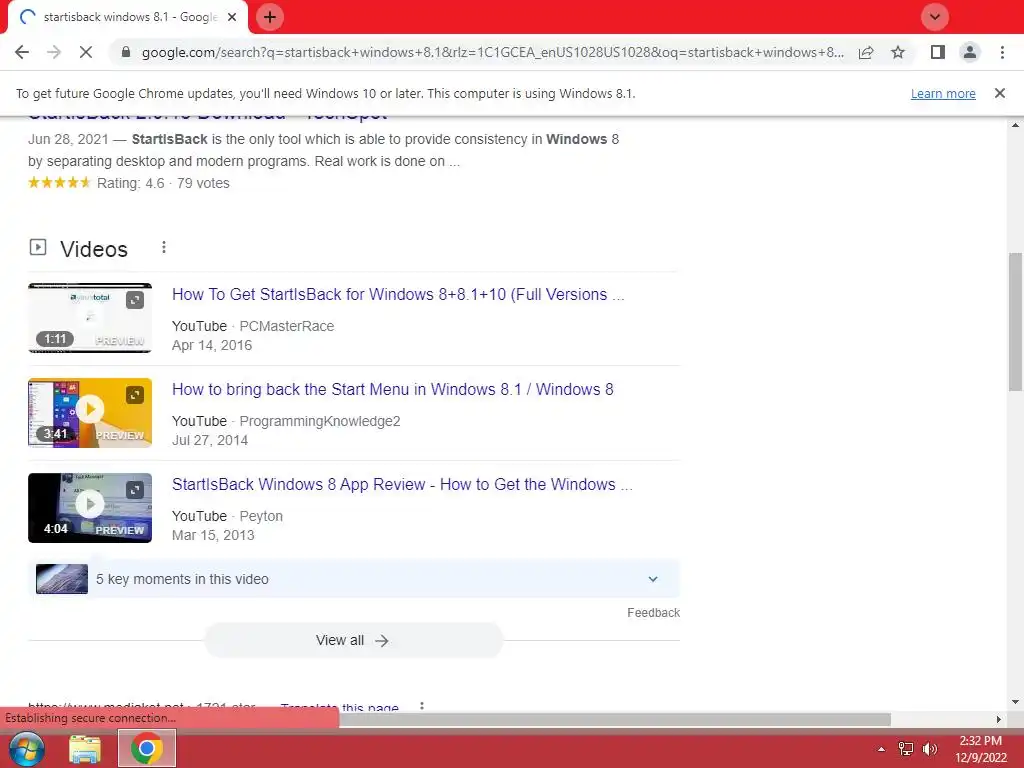Click 'Rating: 4.6 · 79 votes' text
The image size is (1024, 768).
163,184
